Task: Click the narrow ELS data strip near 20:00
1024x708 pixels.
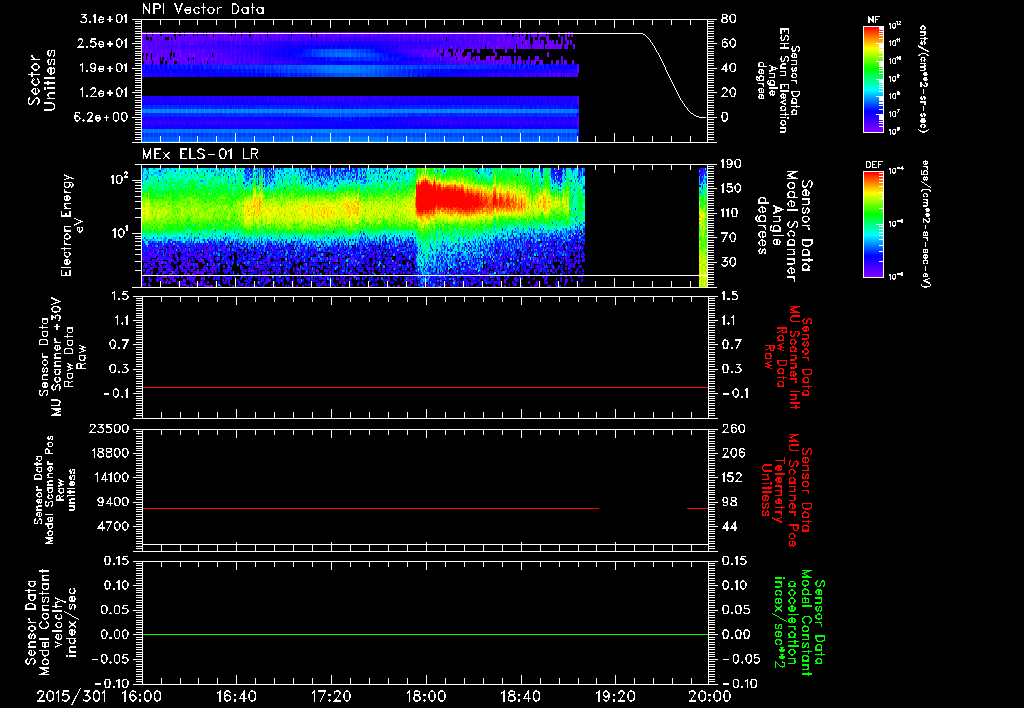Action: pos(703,227)
